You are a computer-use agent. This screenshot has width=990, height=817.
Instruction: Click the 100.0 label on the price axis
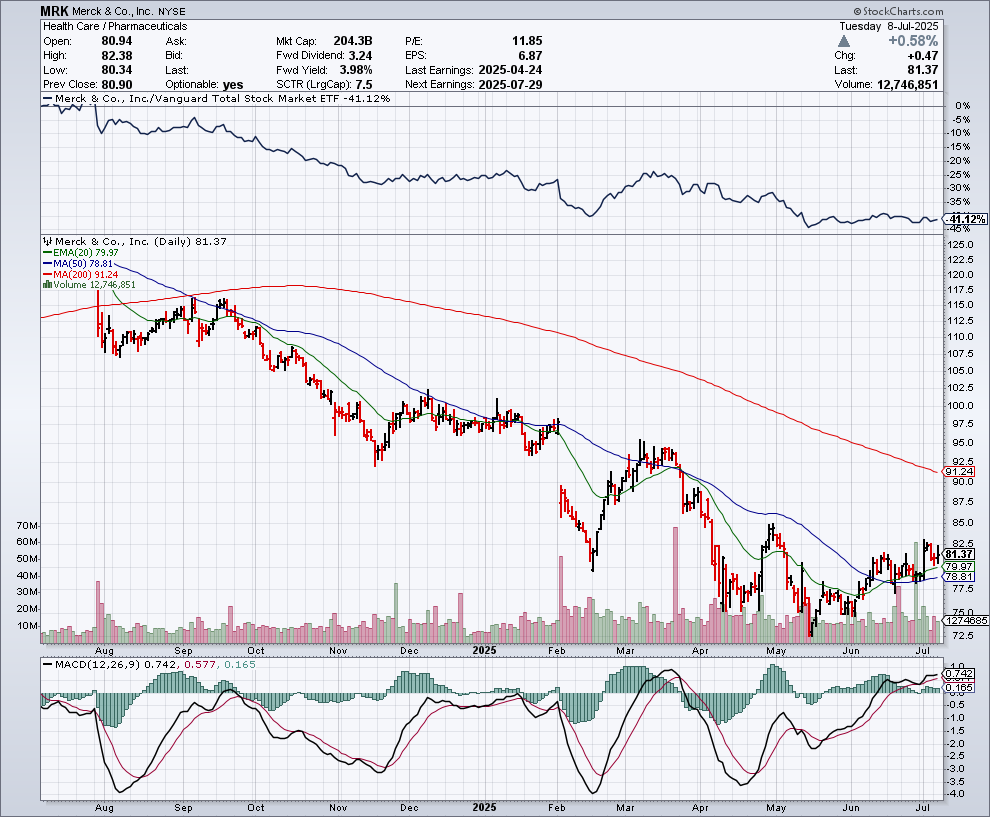[x=960, y=405]
